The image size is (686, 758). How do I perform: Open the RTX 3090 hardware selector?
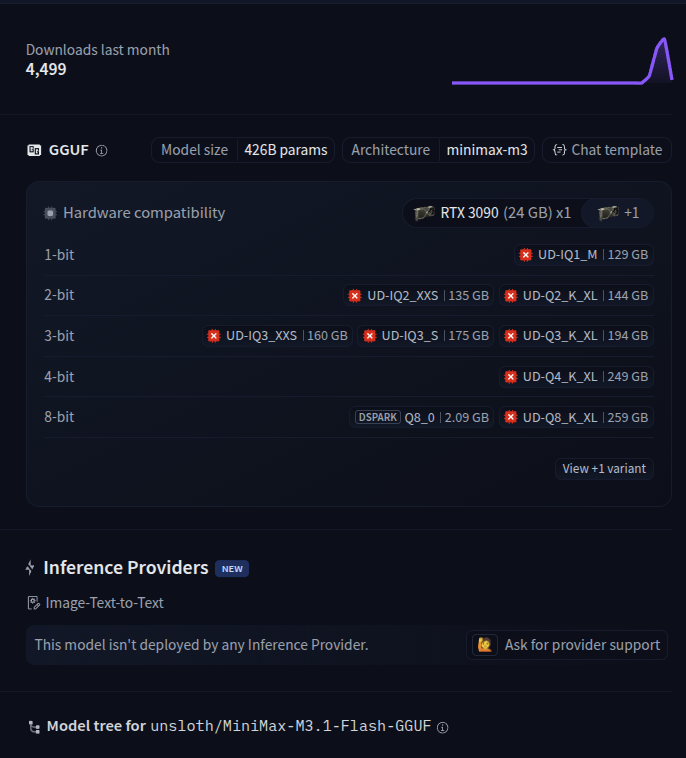pos(492,213)
